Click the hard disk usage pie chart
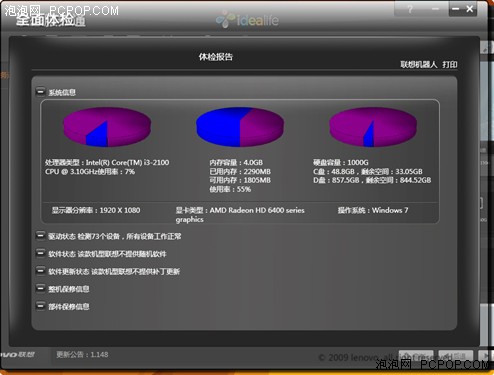494x375 pixels. [x=373, y=127]
